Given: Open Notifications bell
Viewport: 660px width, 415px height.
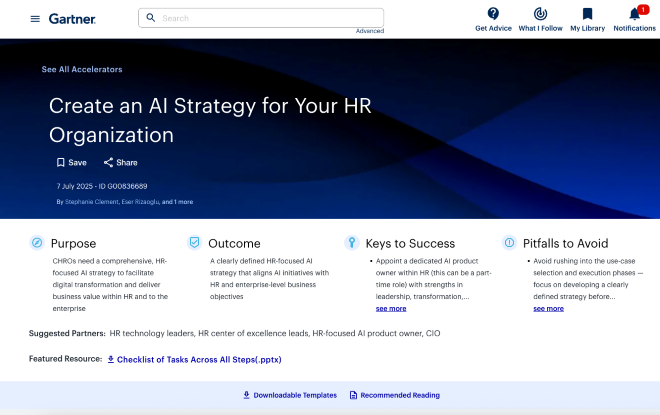Looking at the screenshot, I should pos(634,14).
